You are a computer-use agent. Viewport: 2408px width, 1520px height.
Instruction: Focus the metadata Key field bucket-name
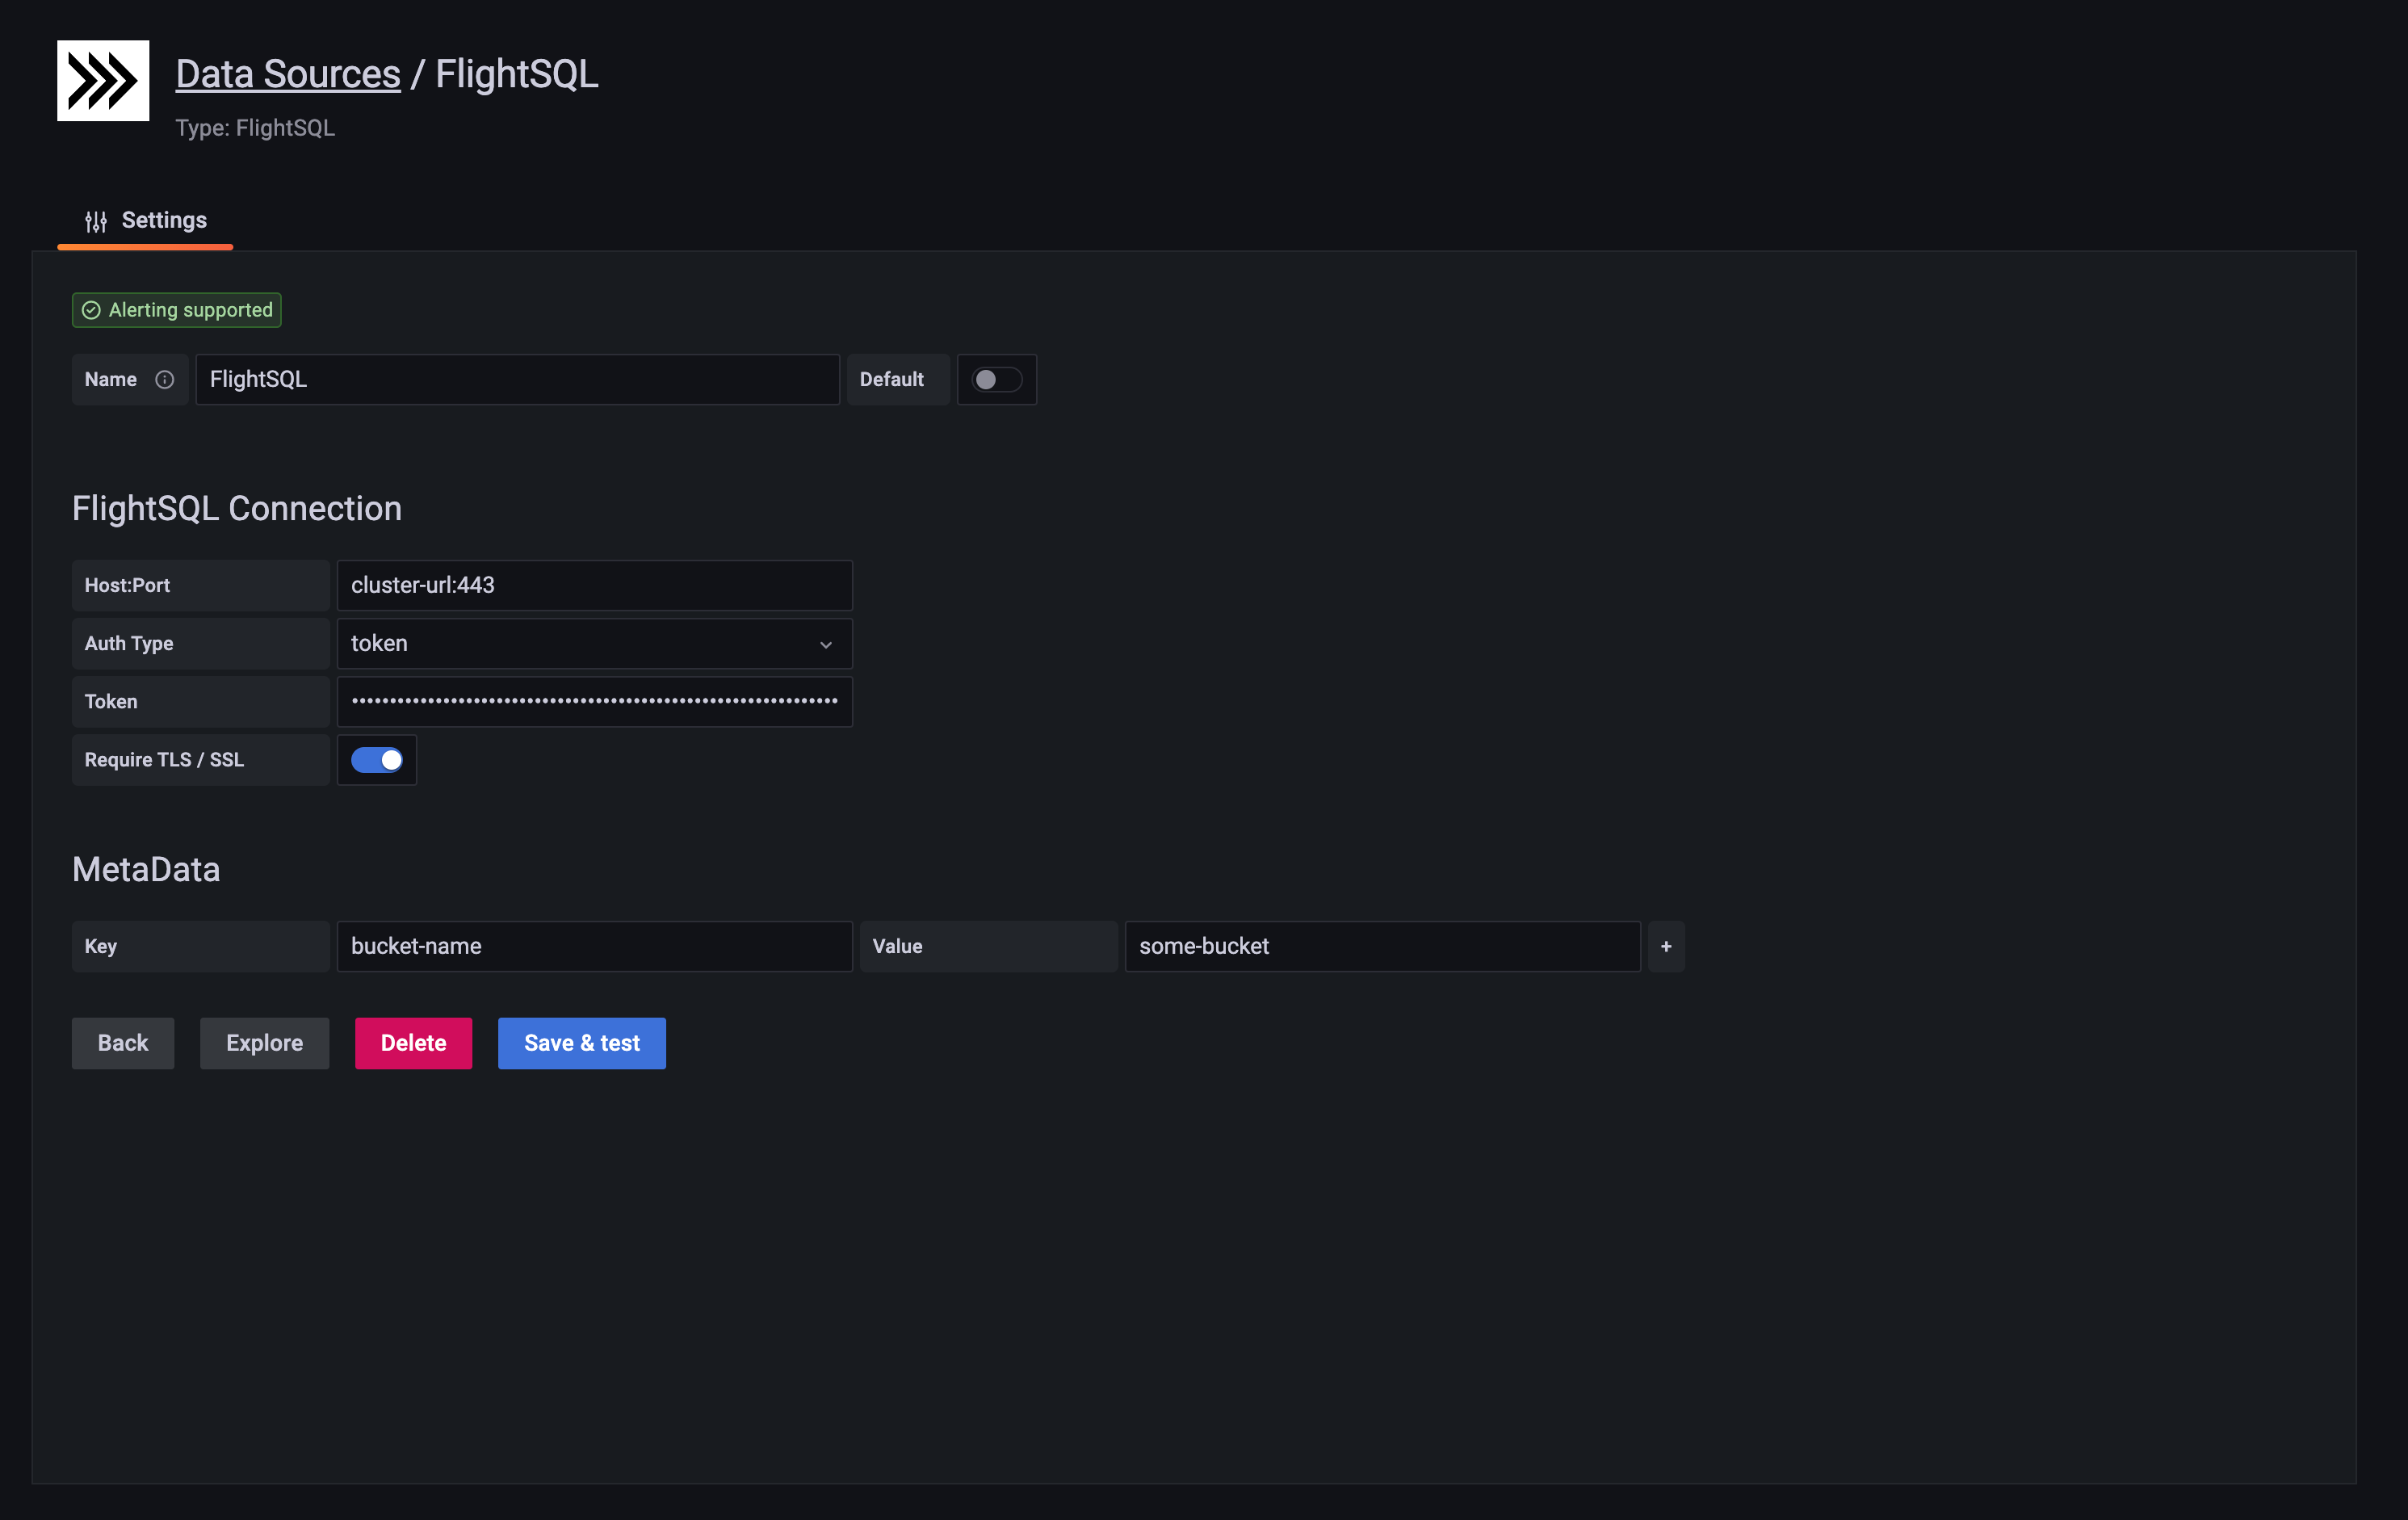[595, 946]
